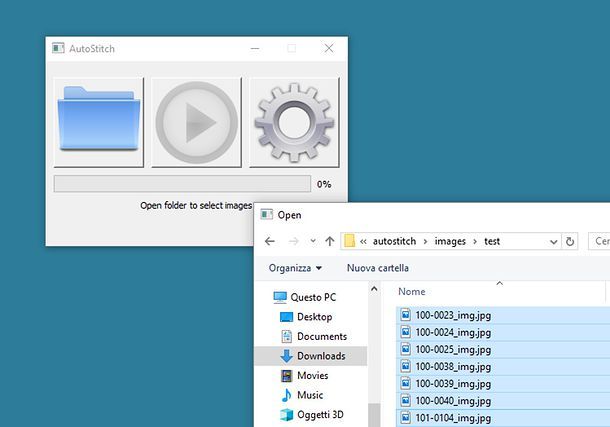Select Downloads in navigation pane
The width and height of the screenshot is (610, 427).
311,356
